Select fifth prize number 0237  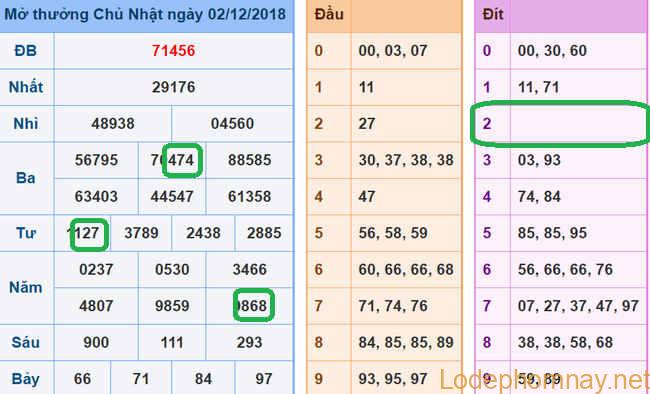point(96,270)
